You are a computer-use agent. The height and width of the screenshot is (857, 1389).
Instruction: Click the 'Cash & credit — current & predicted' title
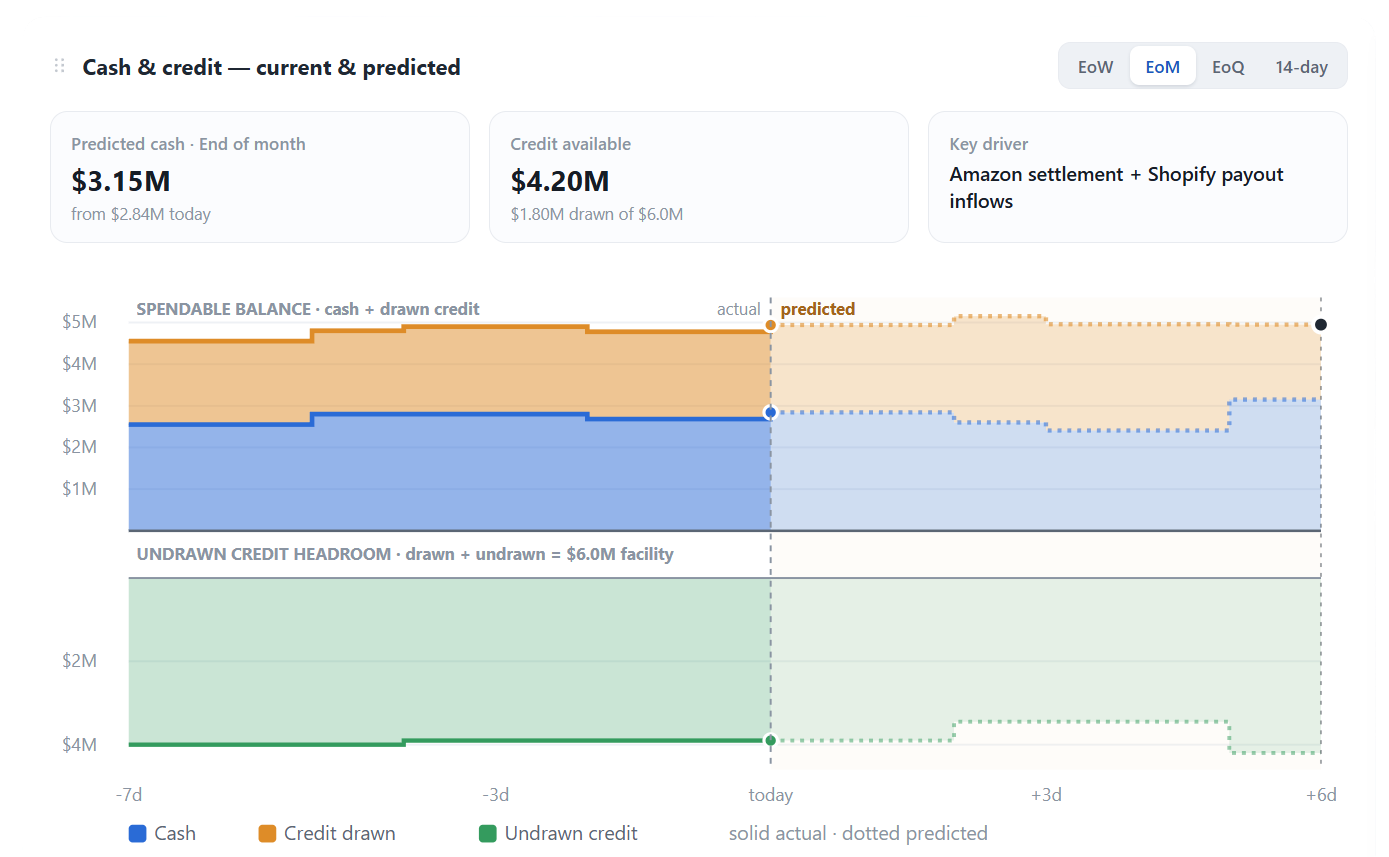click(271, 67)
